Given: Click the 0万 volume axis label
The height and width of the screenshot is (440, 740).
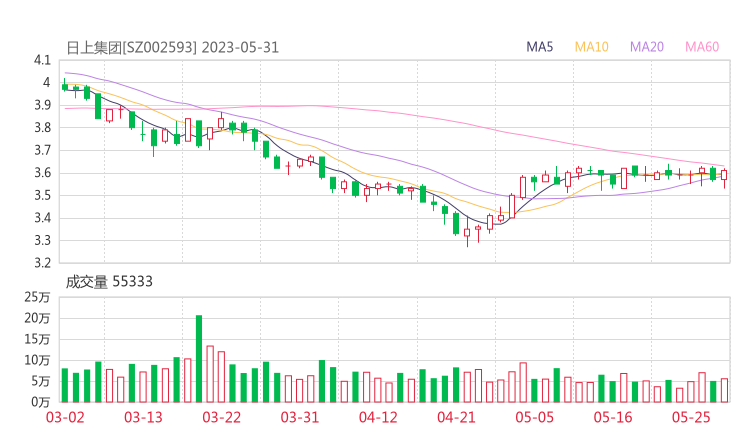Looking at the screenshot, I should pos(41,402).
